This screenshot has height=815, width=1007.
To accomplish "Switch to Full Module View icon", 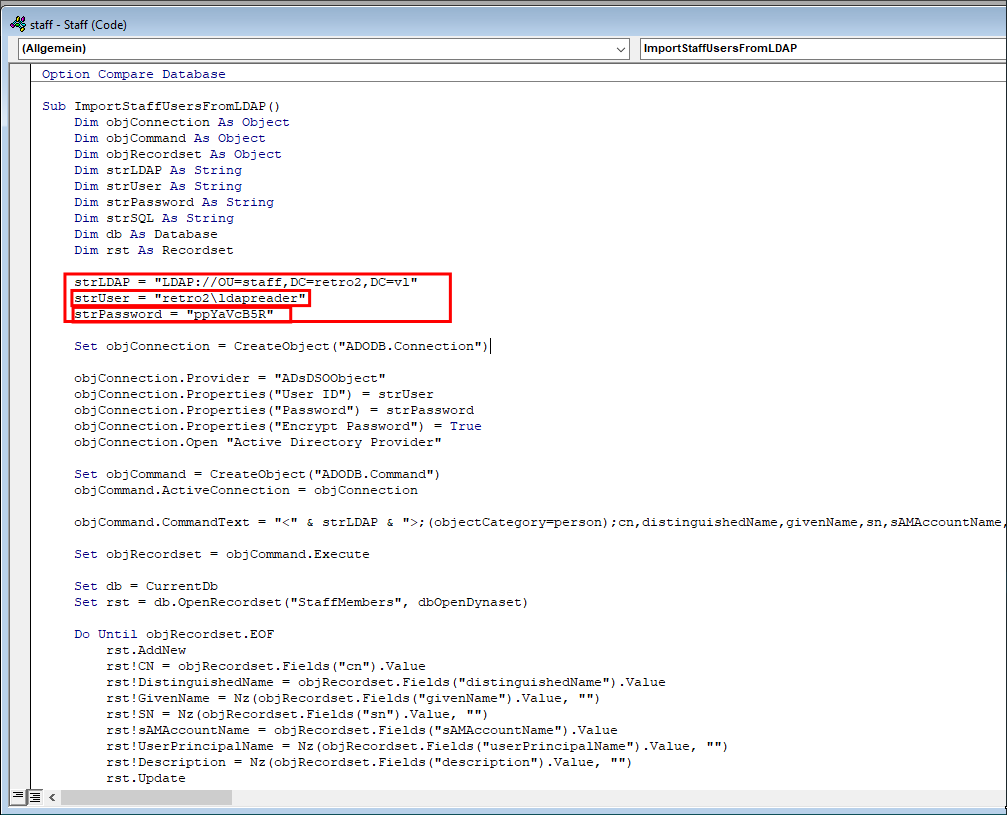I will [x=34, y=797].
